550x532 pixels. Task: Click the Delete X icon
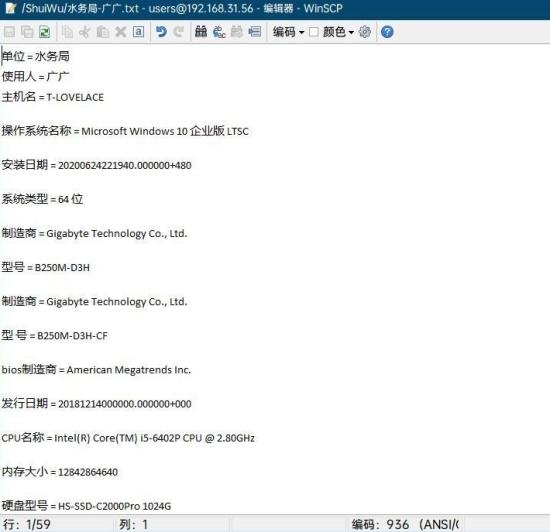coord(121,32)
